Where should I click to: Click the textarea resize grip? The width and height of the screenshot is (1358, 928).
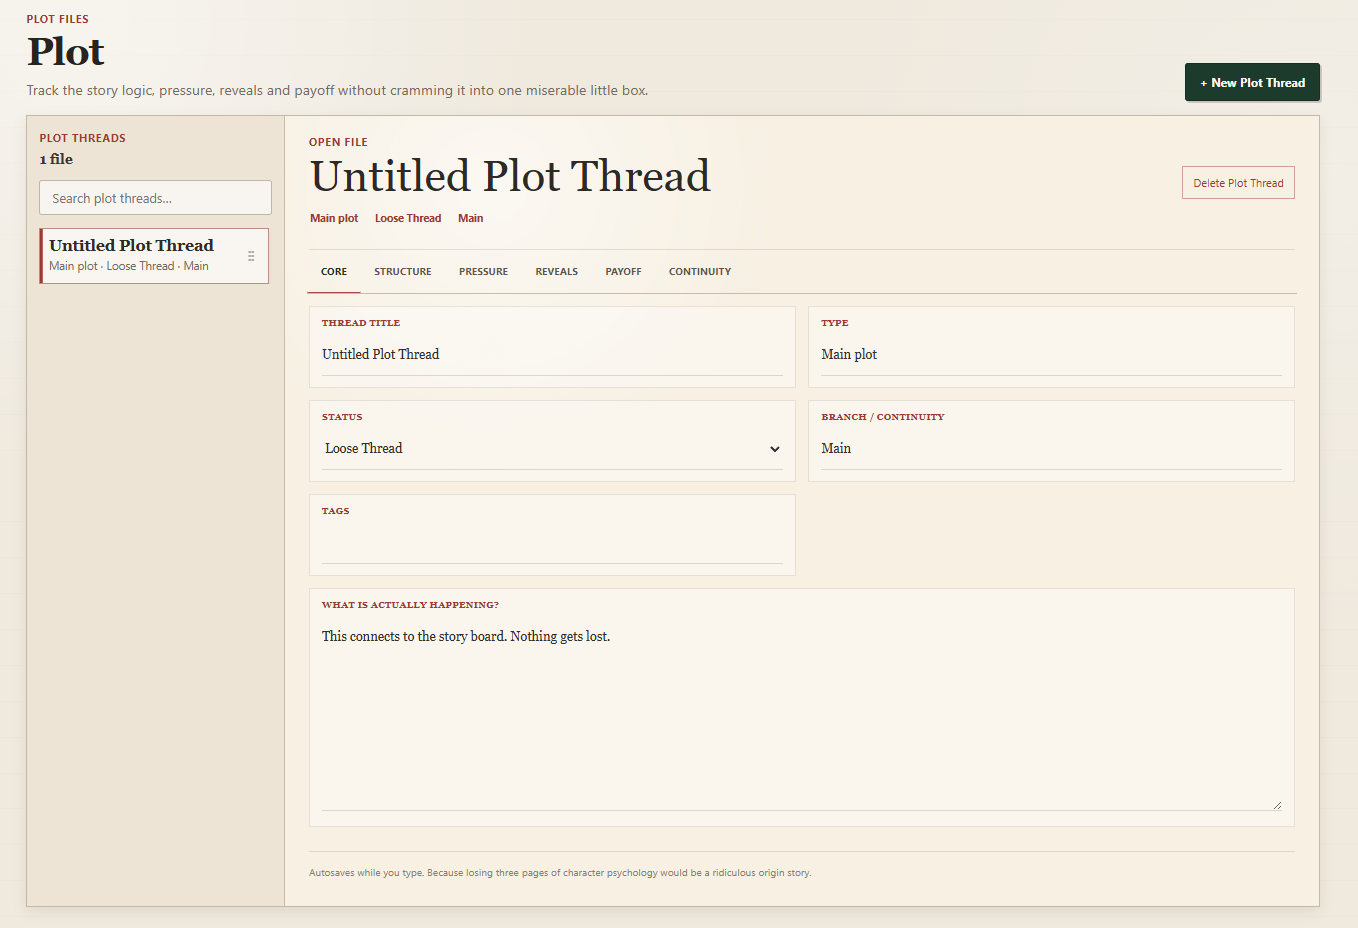coord(1277,805)
